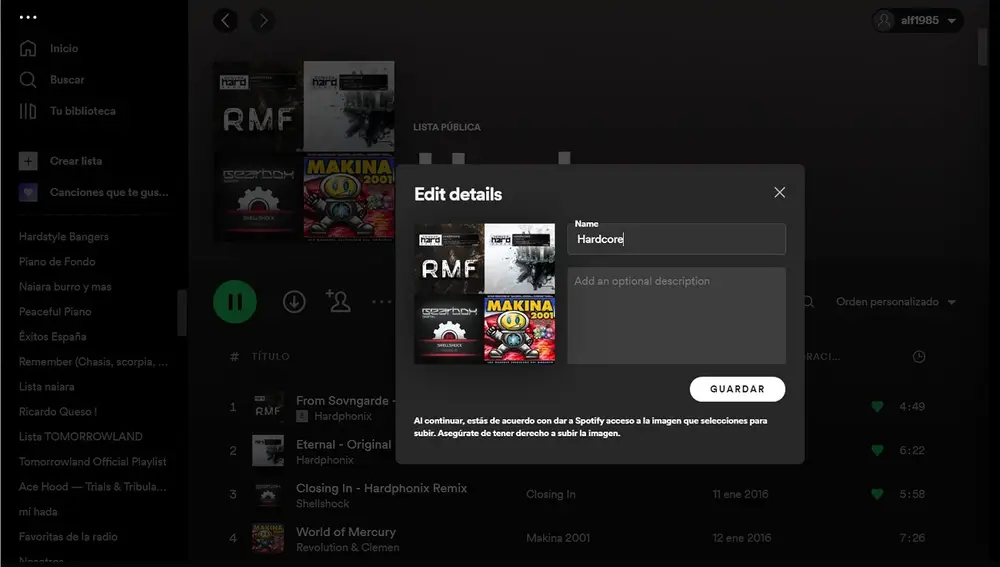The width and height of the screenshot is (1000, 567).
Task: Open the Hardstyle Bangers playlist
Action: tap(64, 237)
